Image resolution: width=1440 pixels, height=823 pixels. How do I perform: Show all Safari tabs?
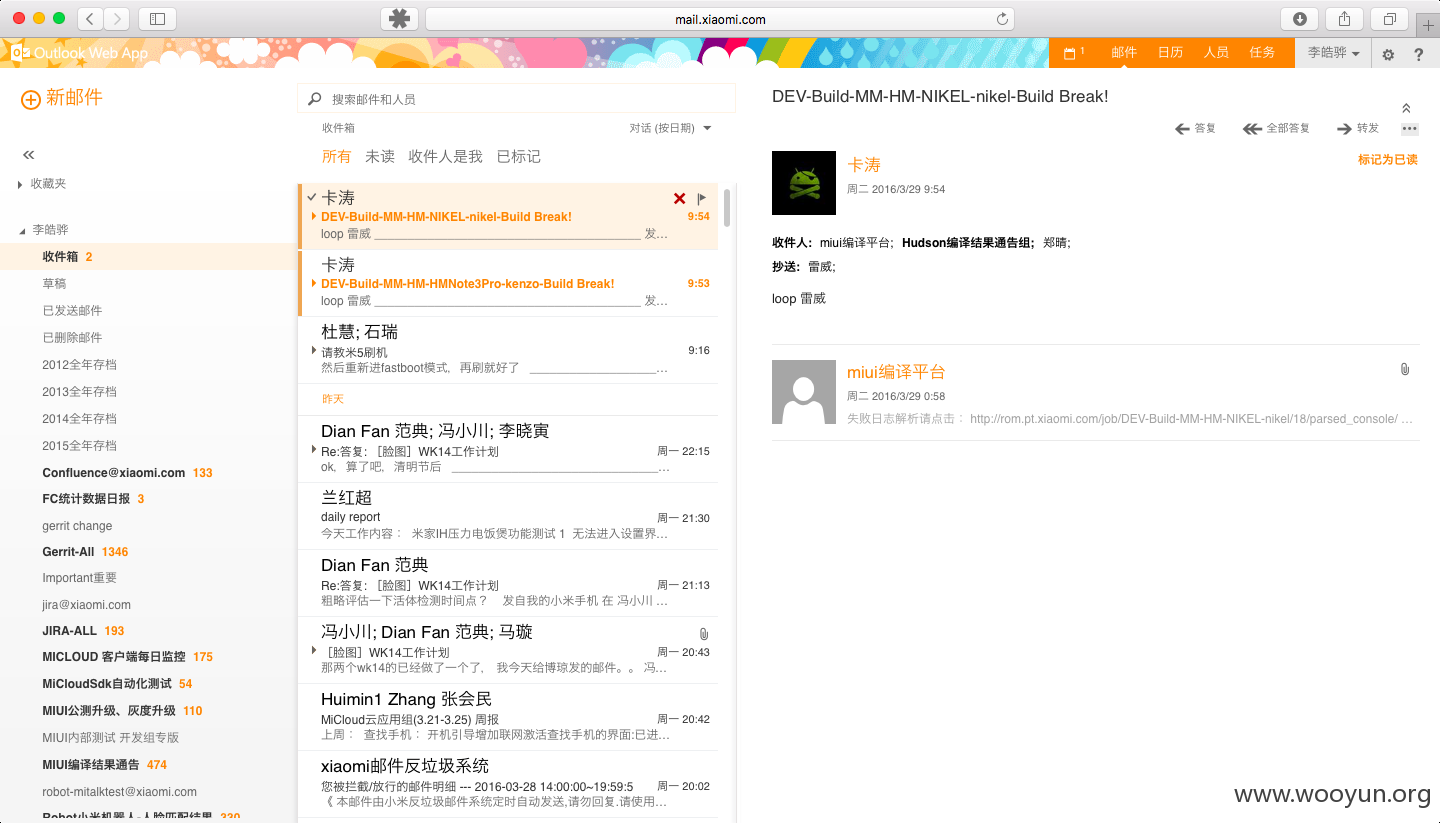[1389, 19]
